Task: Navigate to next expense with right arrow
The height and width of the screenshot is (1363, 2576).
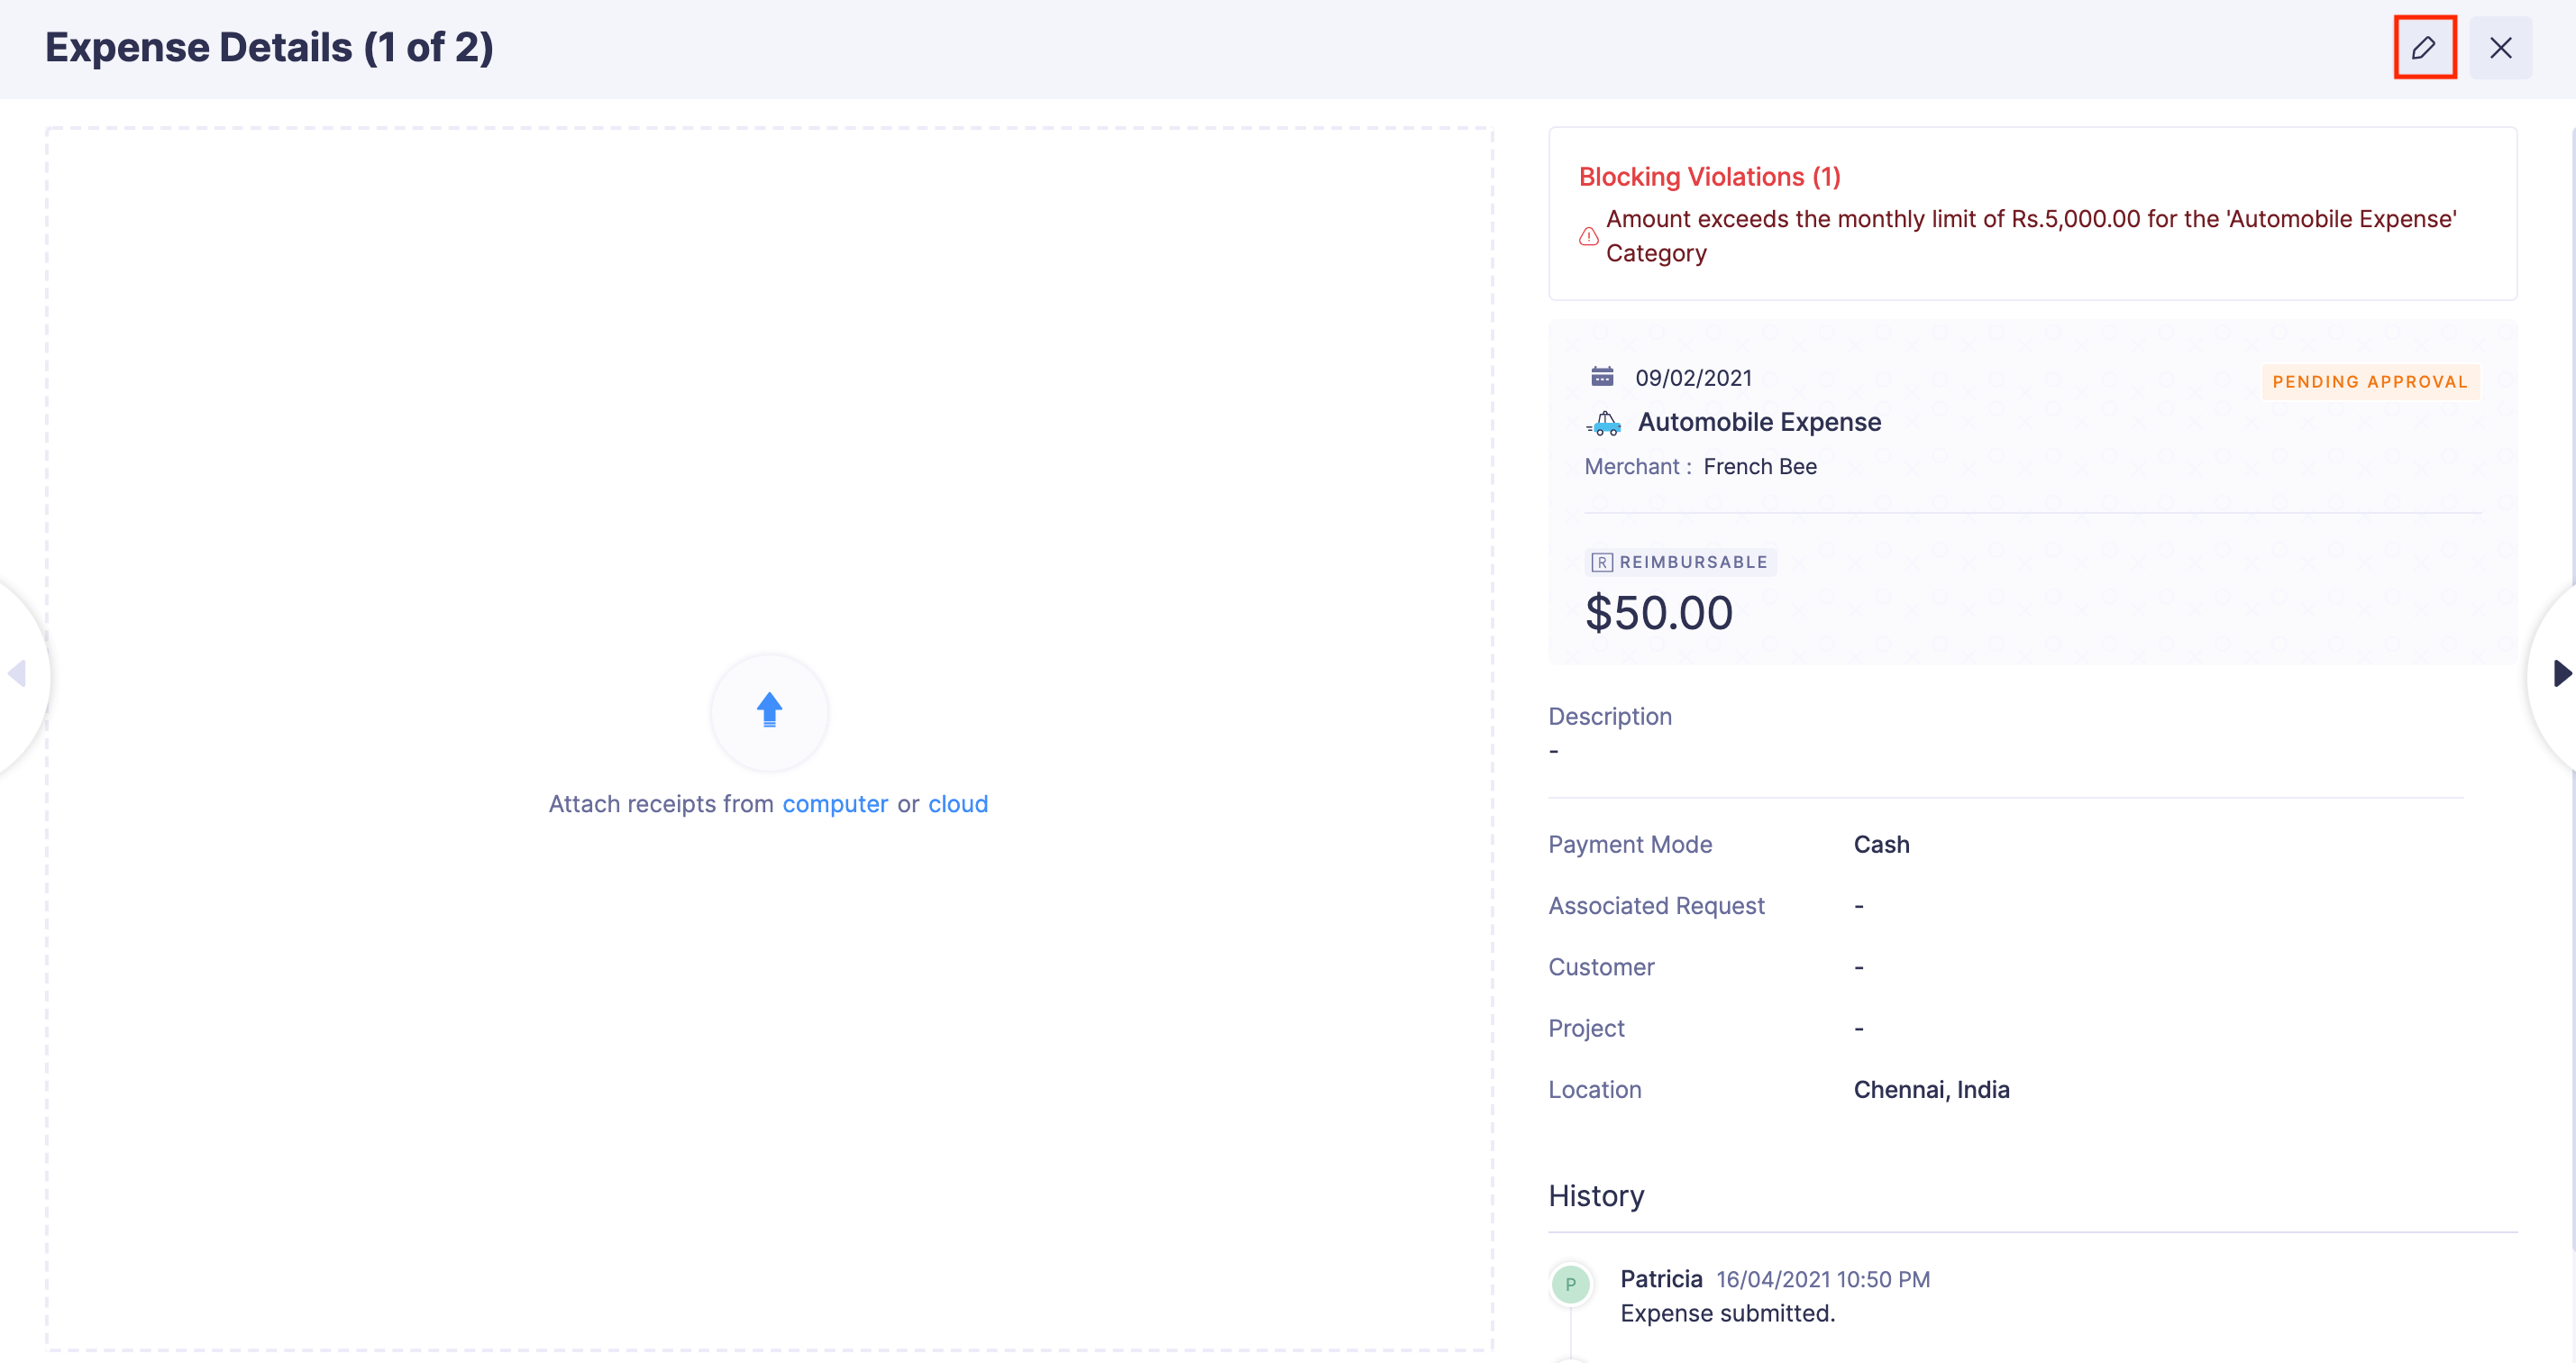Action: coord(2560,675)
